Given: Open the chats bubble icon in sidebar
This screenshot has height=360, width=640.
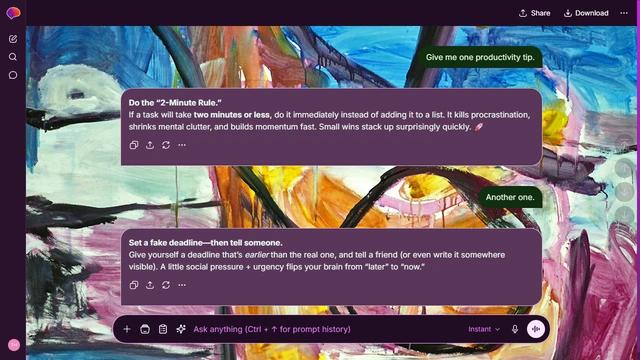Looking at the screenshot, I should pyautogui.click(x=13, y=75).
